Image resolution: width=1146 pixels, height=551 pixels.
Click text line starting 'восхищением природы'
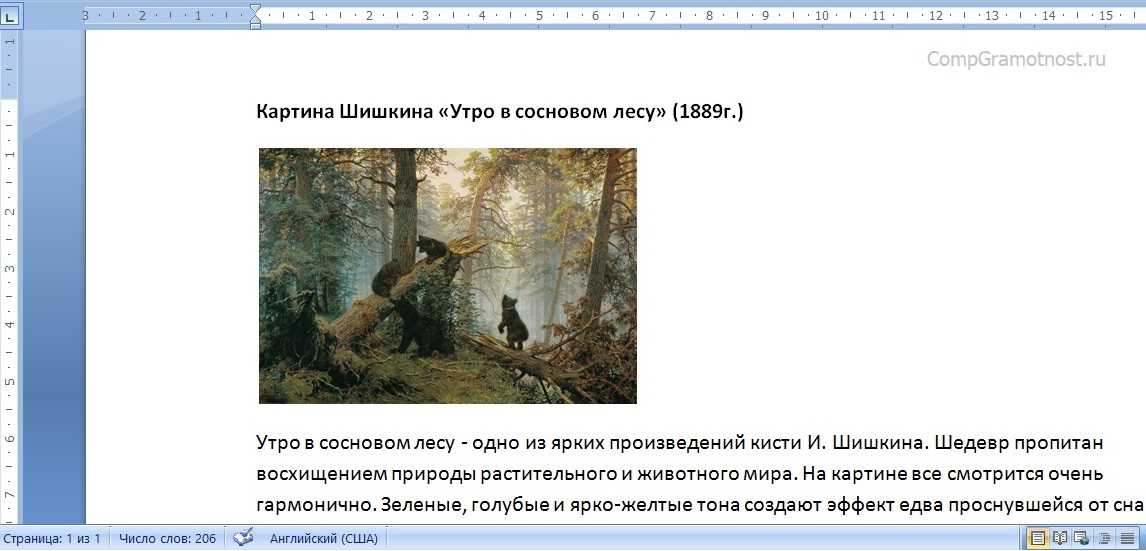(680, 474)
